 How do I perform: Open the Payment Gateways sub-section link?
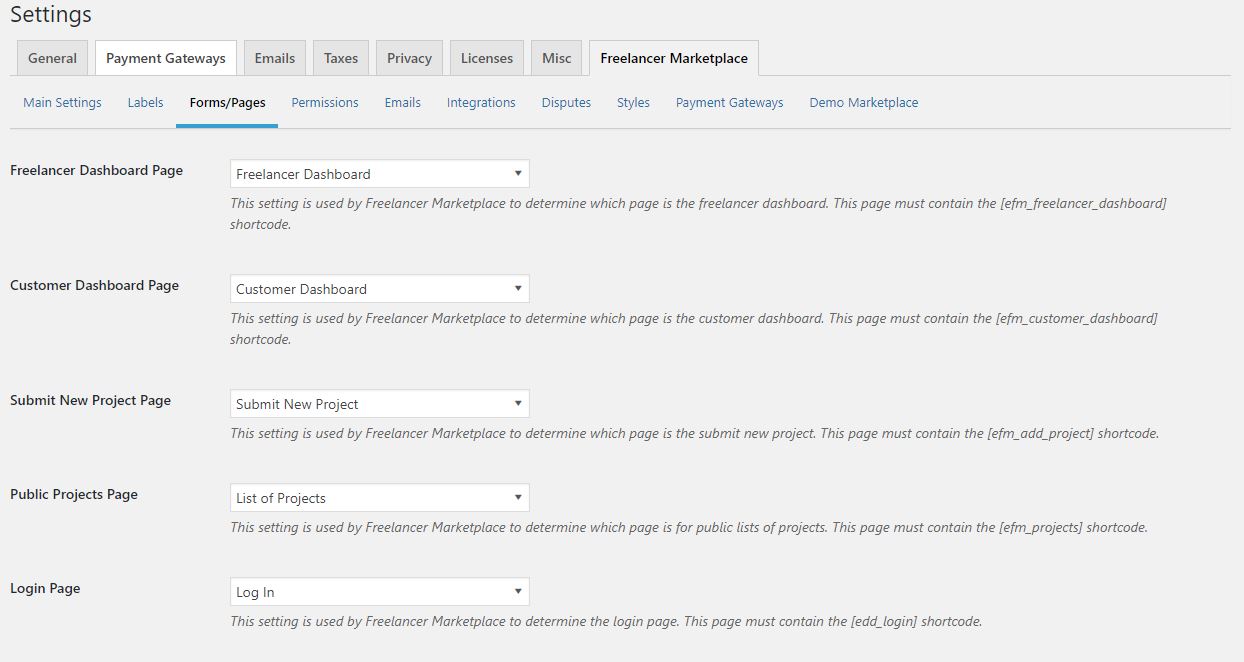[x=730, y=102]
